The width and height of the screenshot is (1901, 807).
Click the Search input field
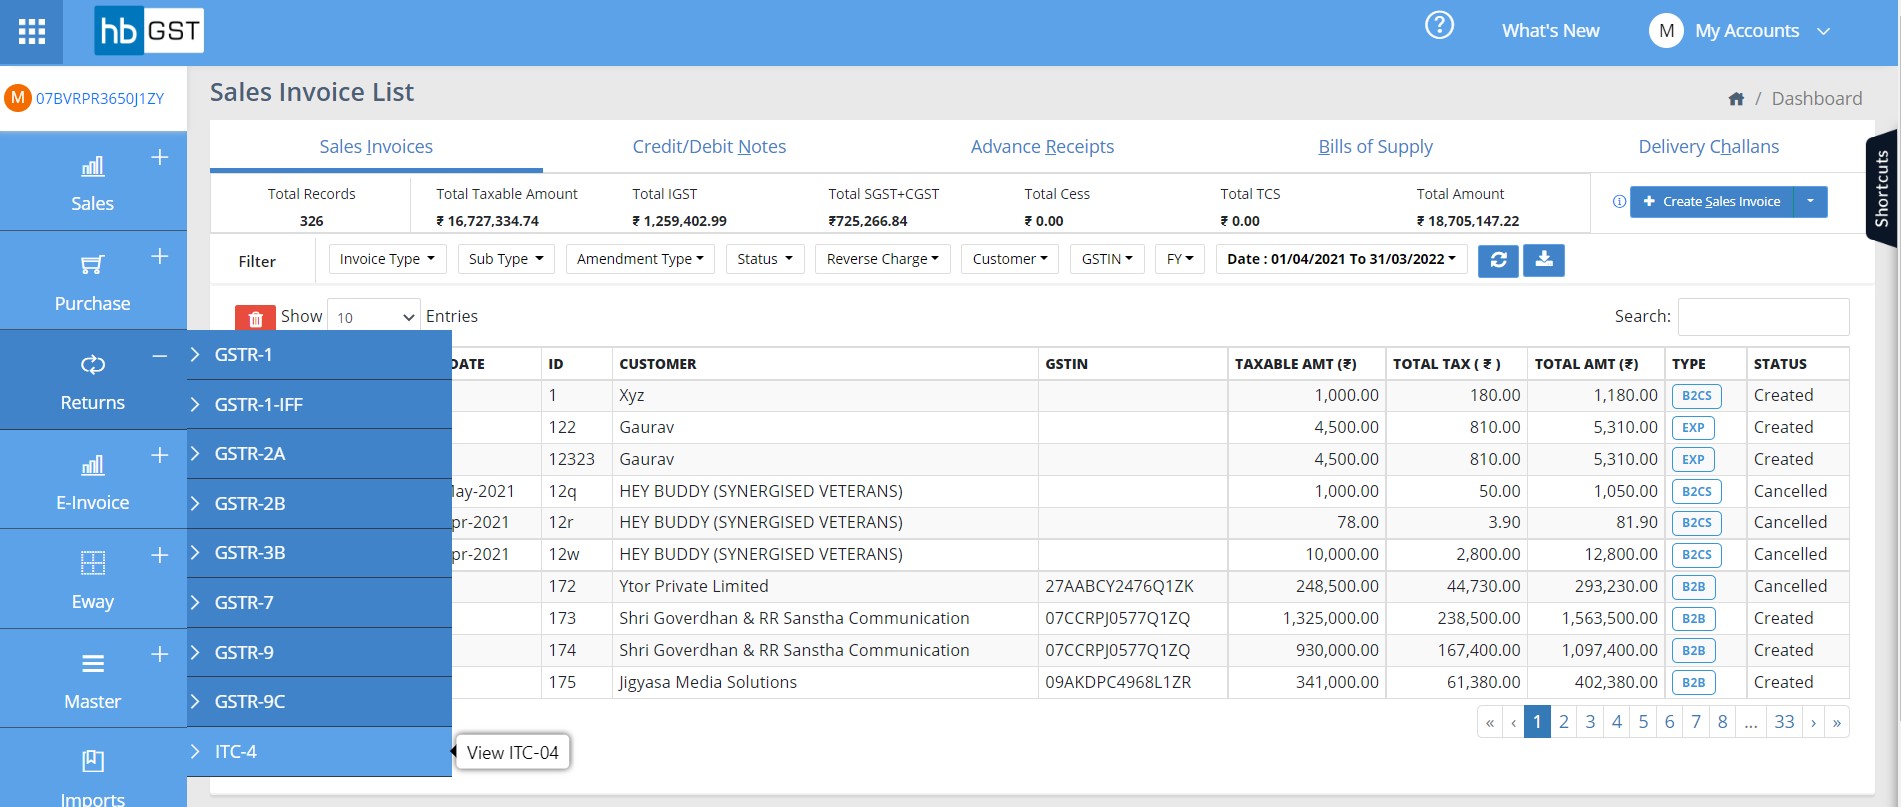[1763, 316]
